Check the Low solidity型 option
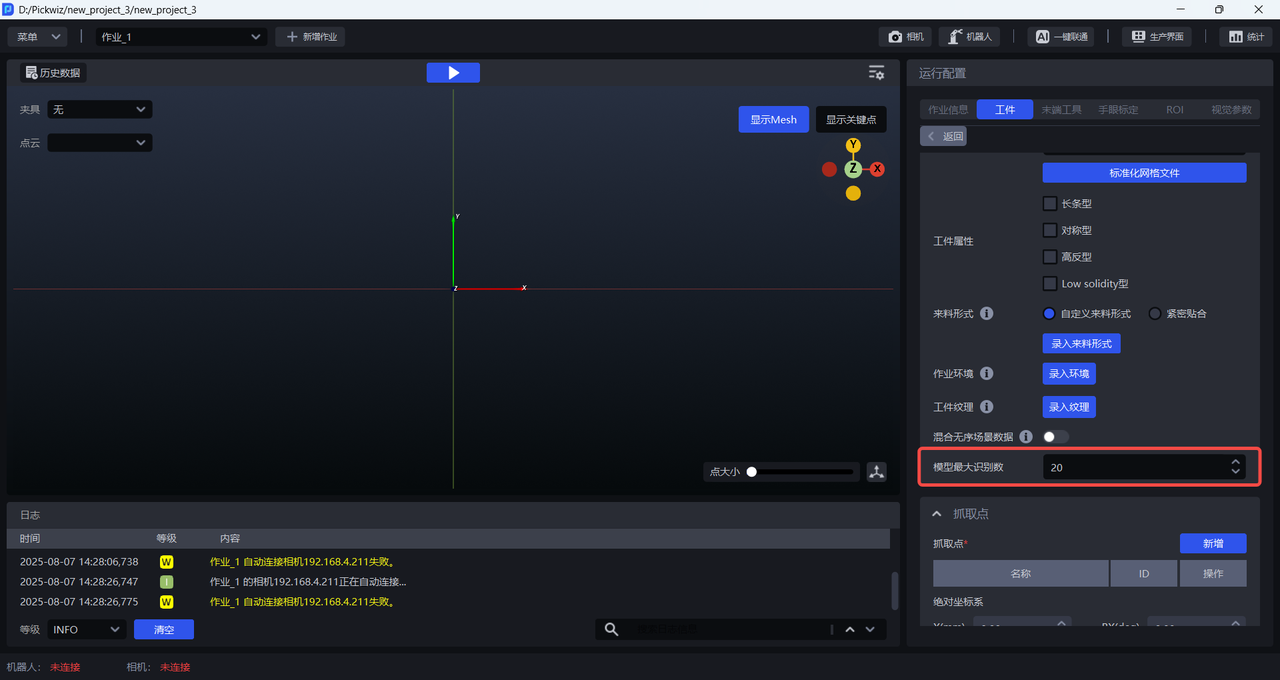Screen dimensions: 1280x680 click(x=1050, y=284)
